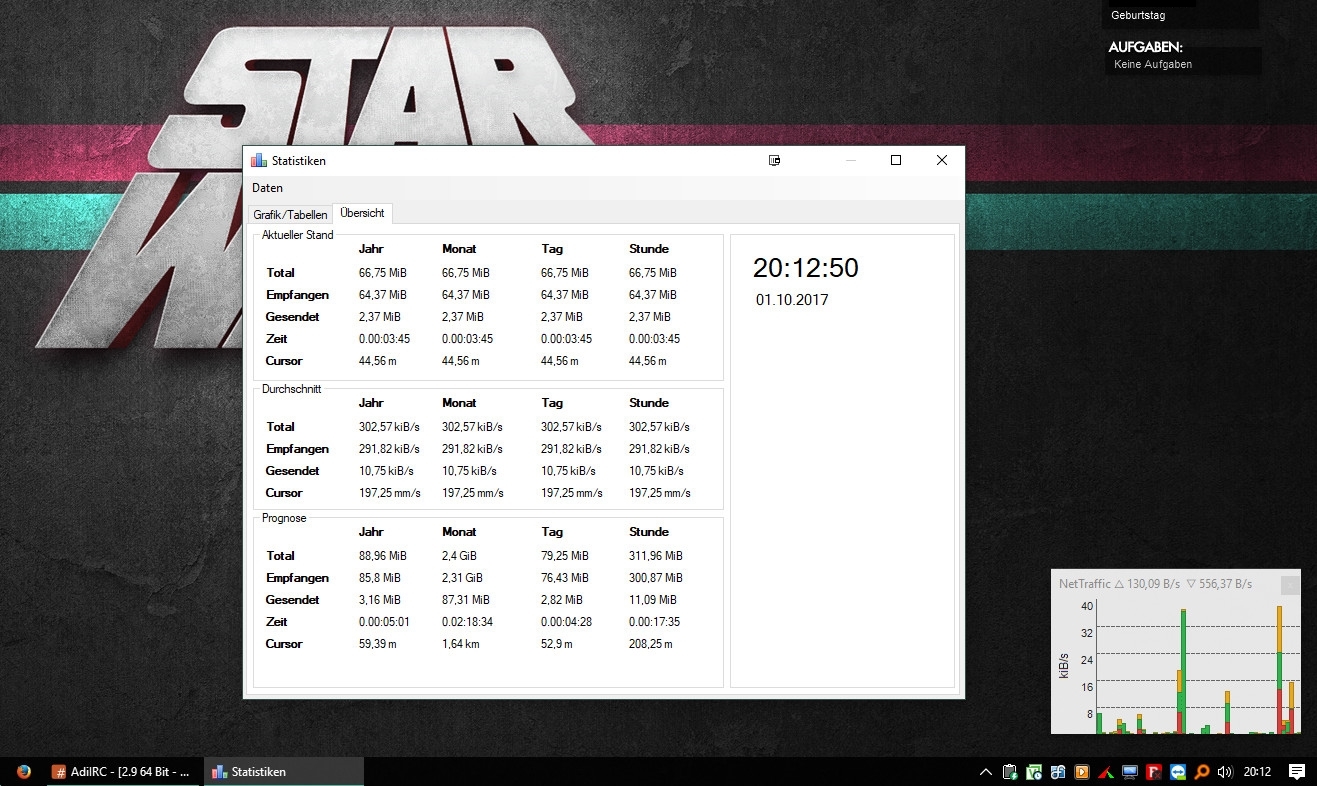Click the orange magnifier tray icon
This screenshot has width=1317, height=786.
click(x=1202, y=771)
